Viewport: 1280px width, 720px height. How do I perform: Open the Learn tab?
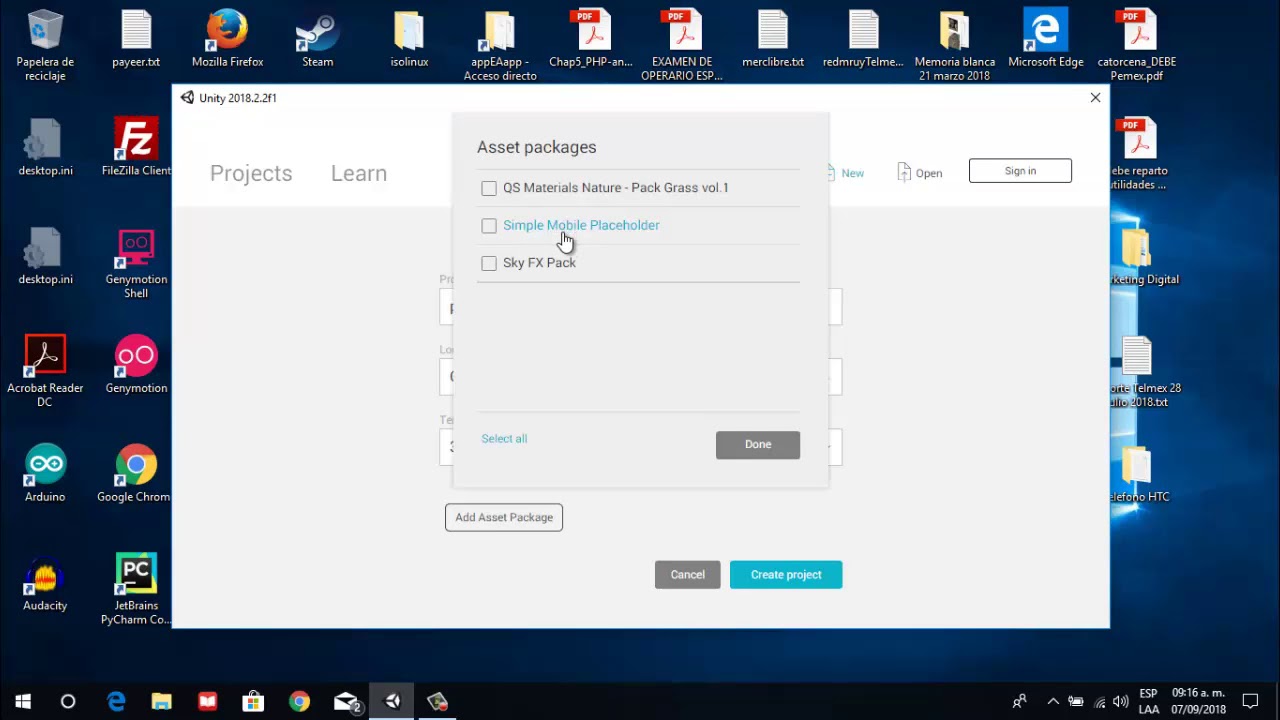pyautogui.click(x=359, y=173)
